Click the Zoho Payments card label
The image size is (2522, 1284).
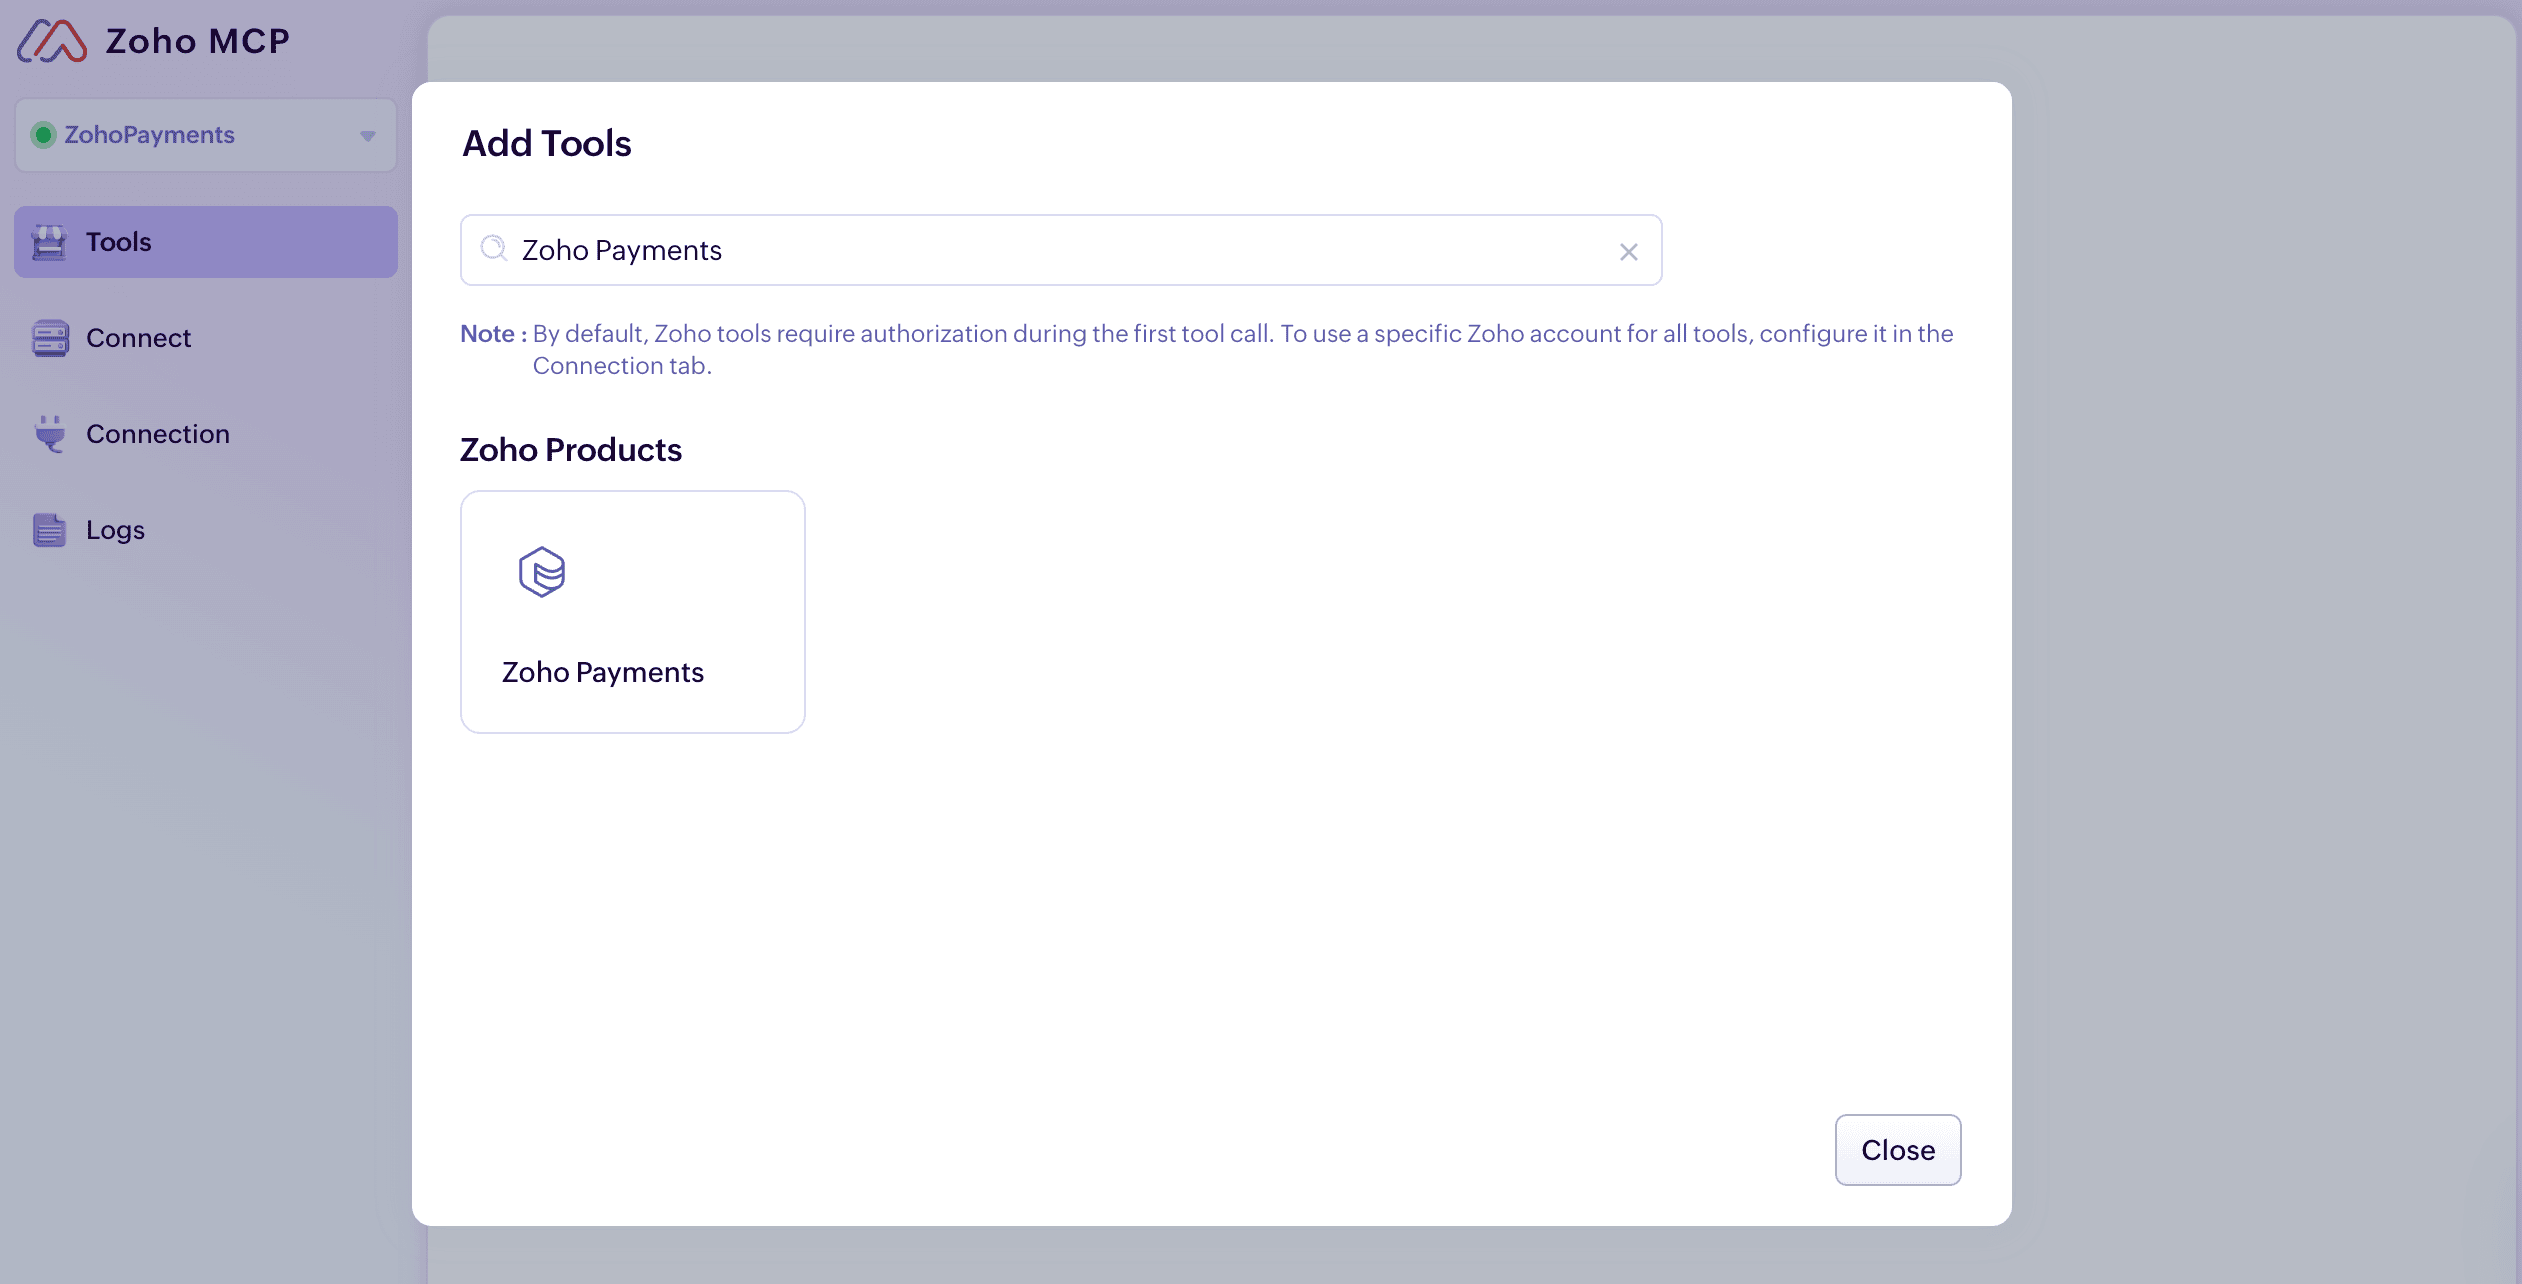602,672
